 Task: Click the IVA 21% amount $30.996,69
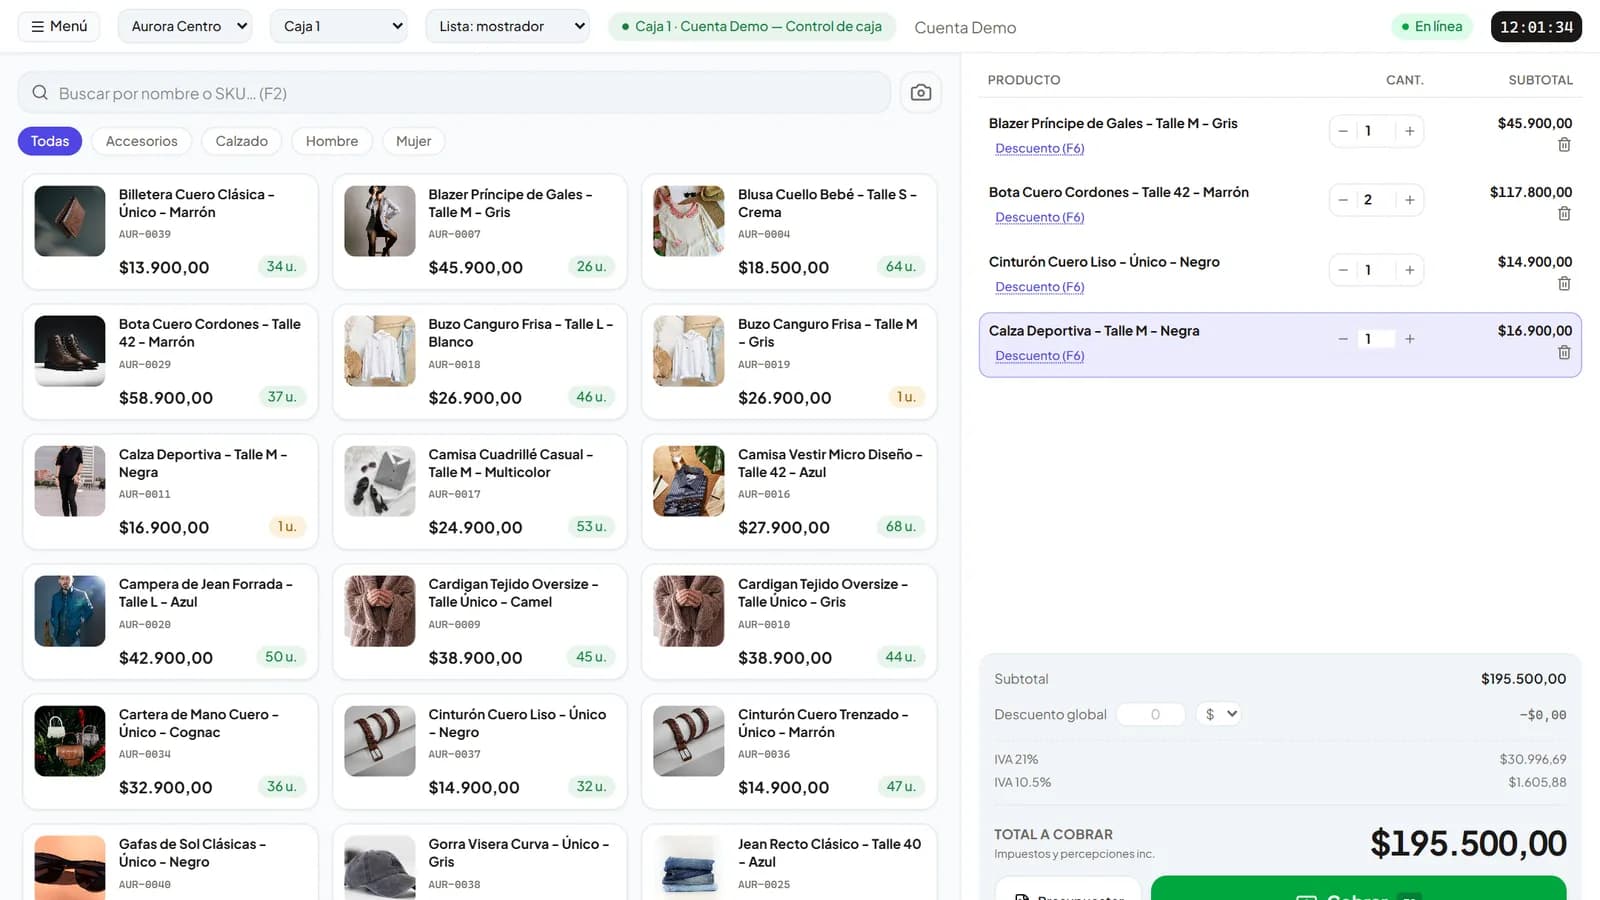(1533, 759)
